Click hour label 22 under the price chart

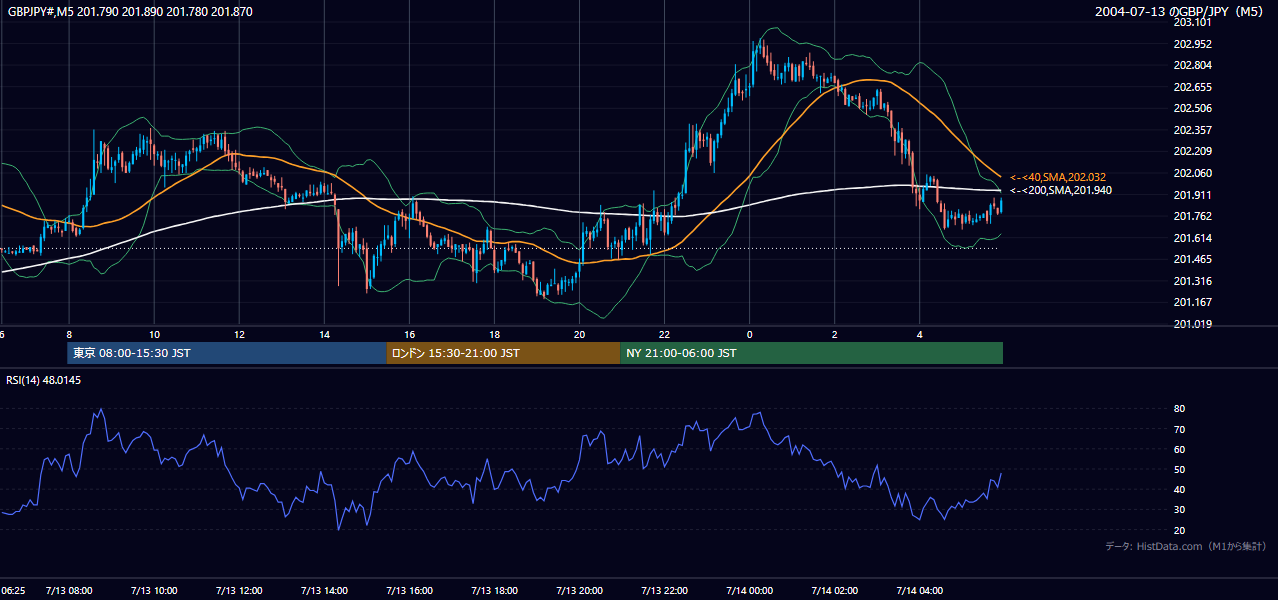click(664, 334)
